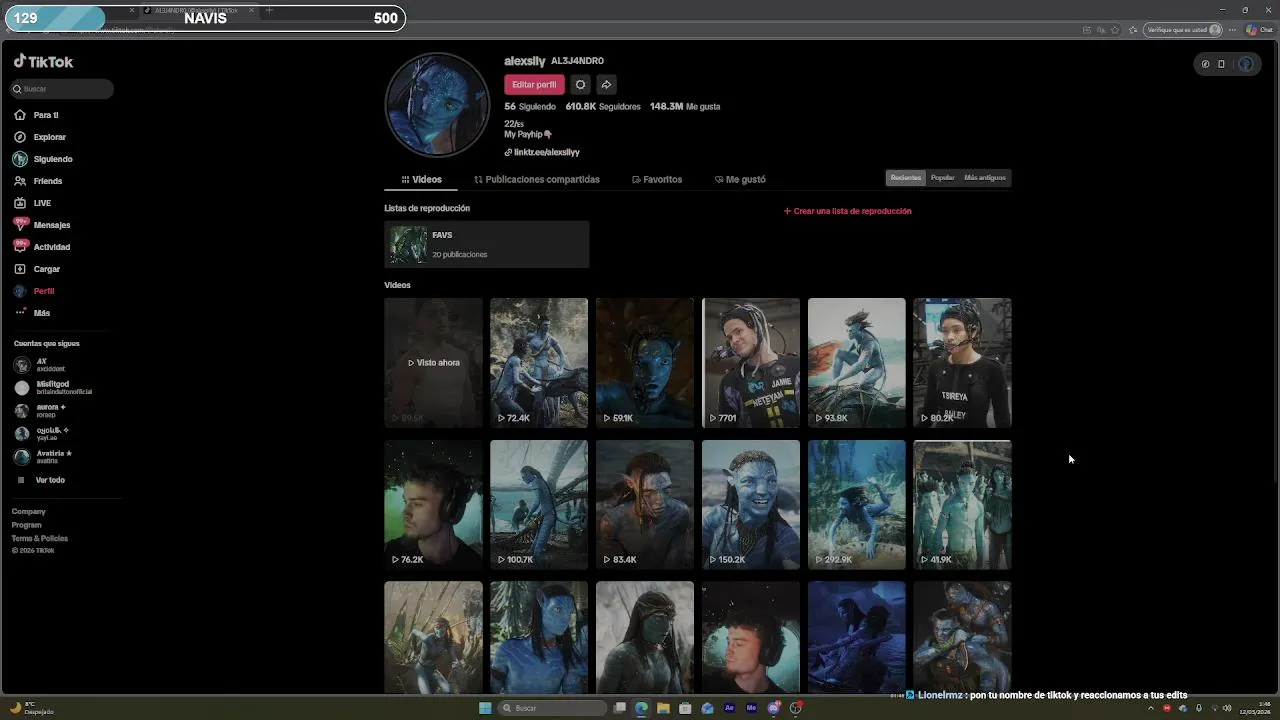Select Perfil in the sidebar

tap(34, 291)
